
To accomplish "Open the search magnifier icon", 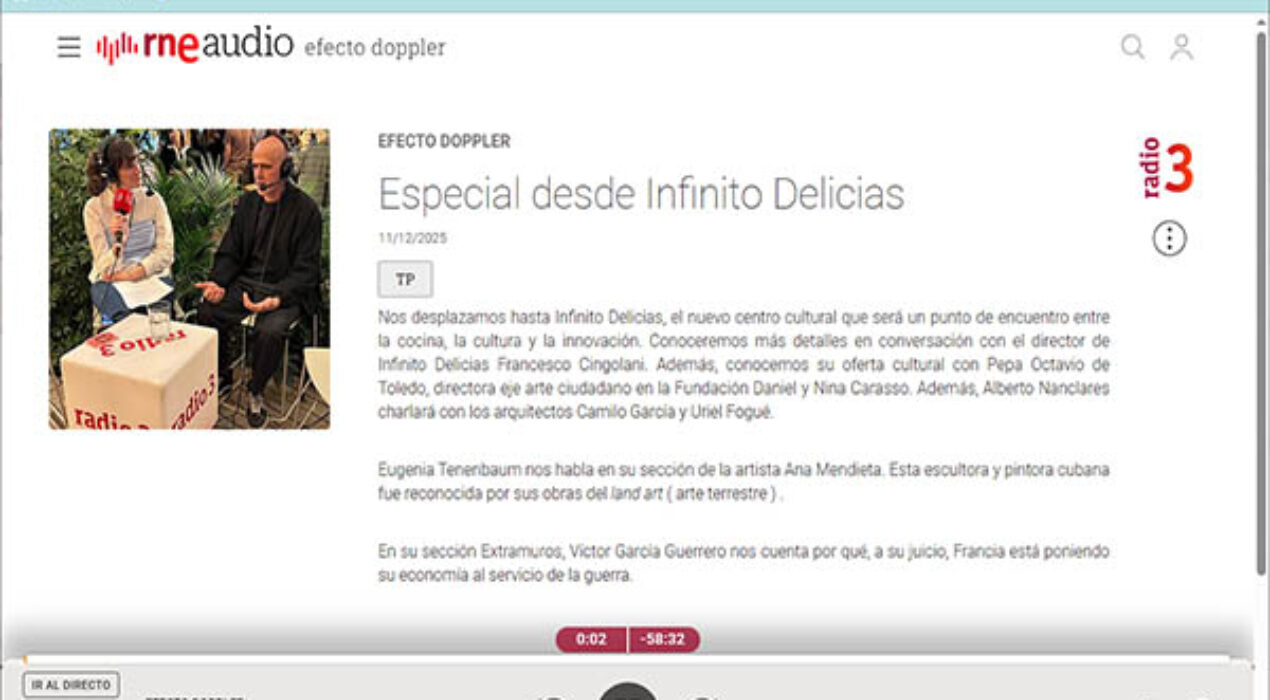I will pyautogui.click(x=1132, y=47).
